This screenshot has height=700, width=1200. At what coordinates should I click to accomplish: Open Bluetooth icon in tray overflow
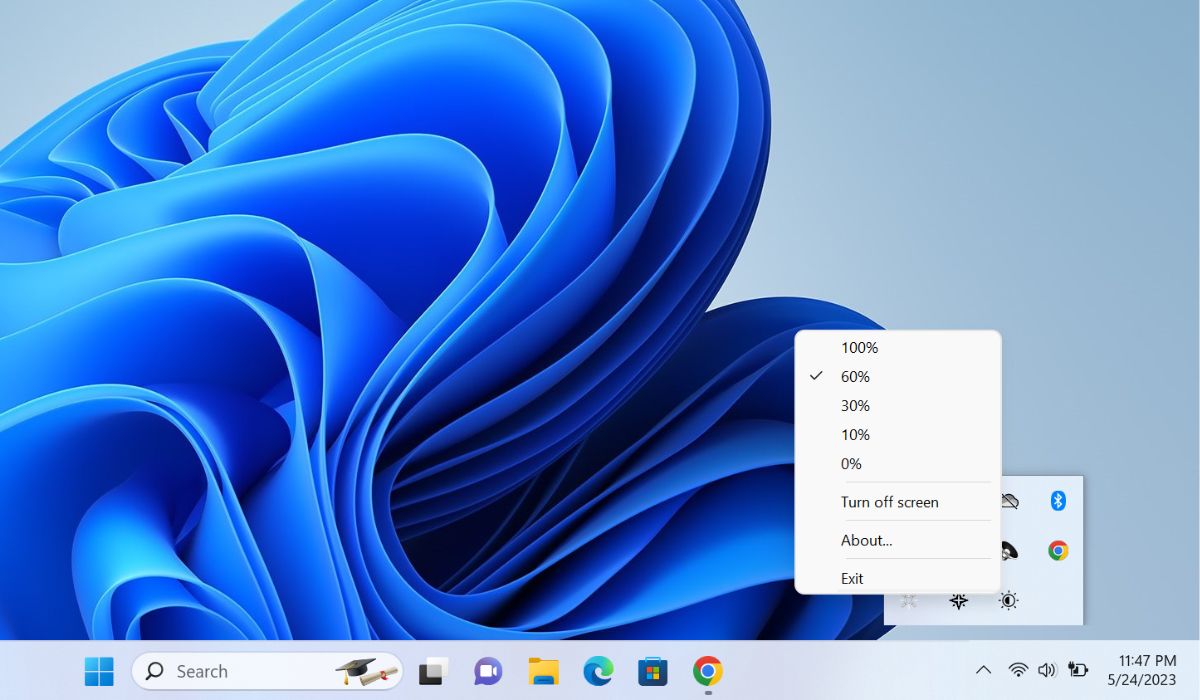pos(1058,501)
